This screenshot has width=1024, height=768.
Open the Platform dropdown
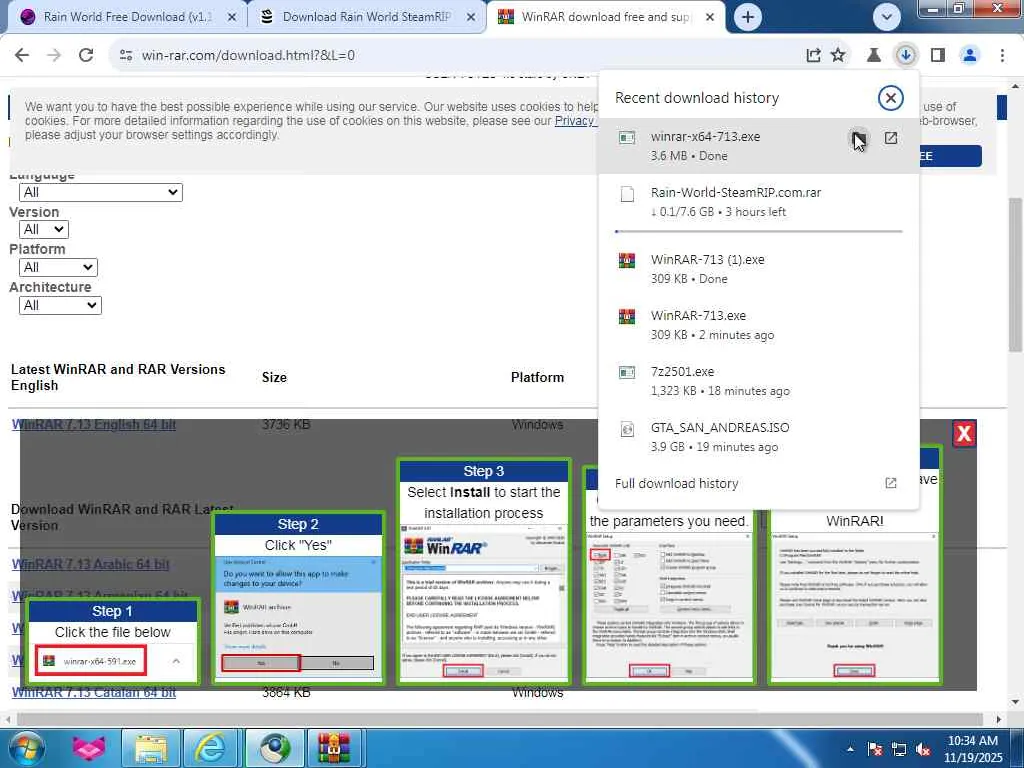pos(58,268)
